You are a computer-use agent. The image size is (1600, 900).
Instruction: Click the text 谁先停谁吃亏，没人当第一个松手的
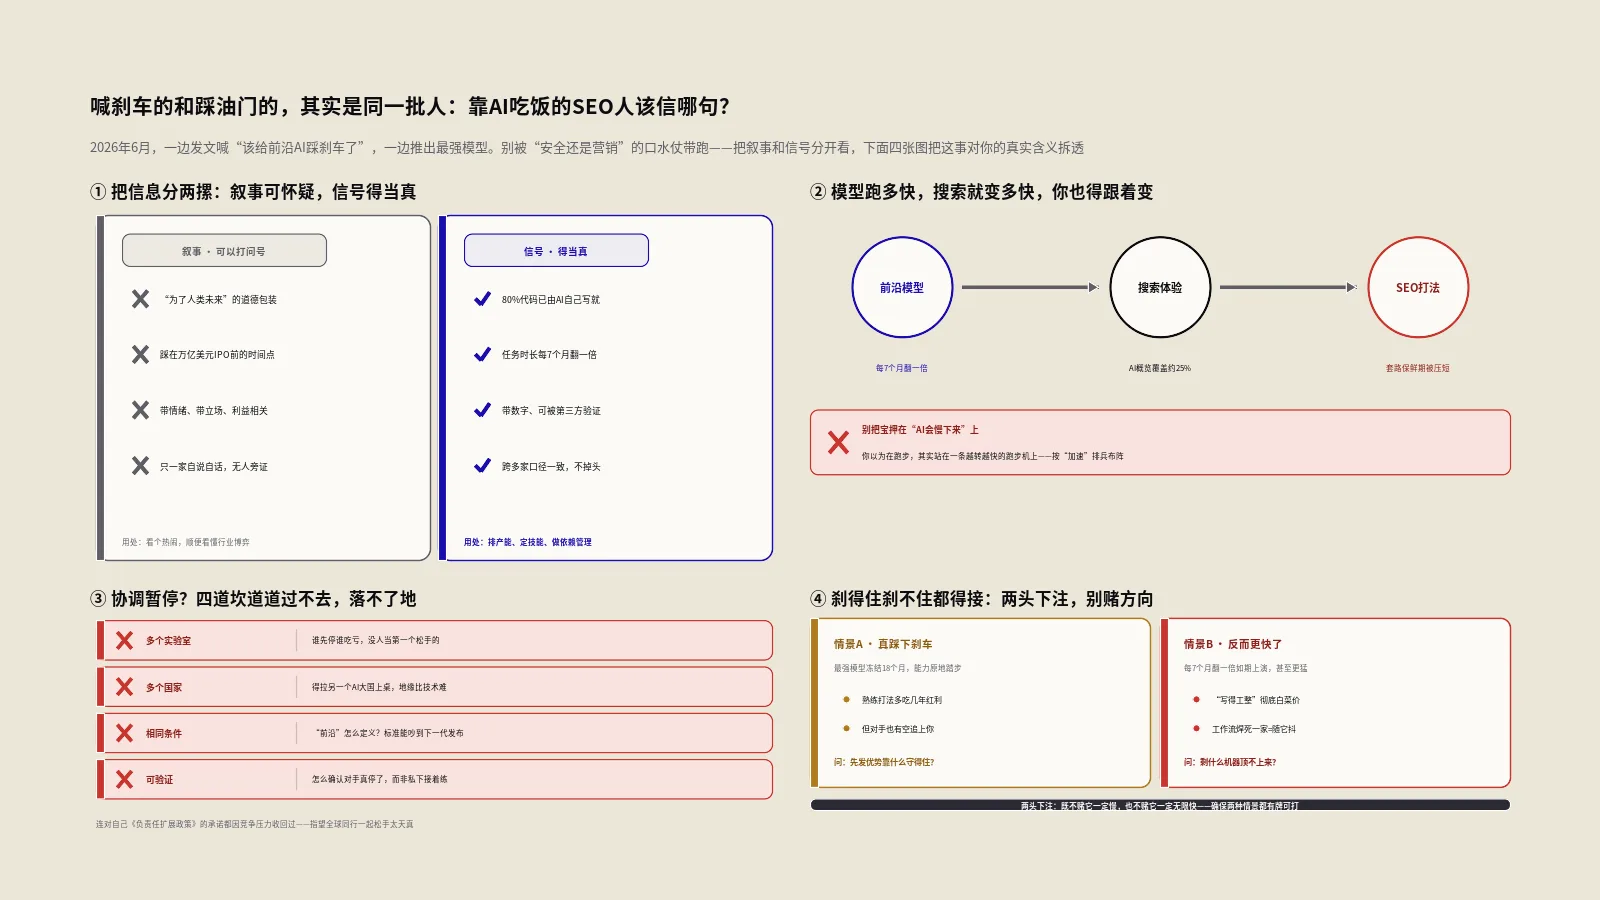click(x=375, y=640)
